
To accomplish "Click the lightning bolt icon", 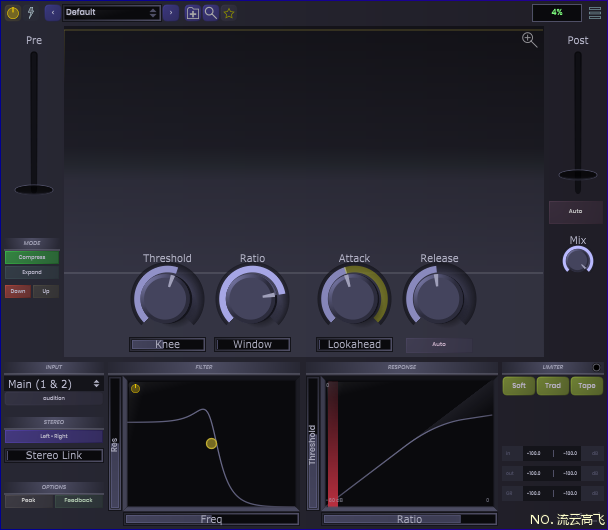I will [31, 12].
